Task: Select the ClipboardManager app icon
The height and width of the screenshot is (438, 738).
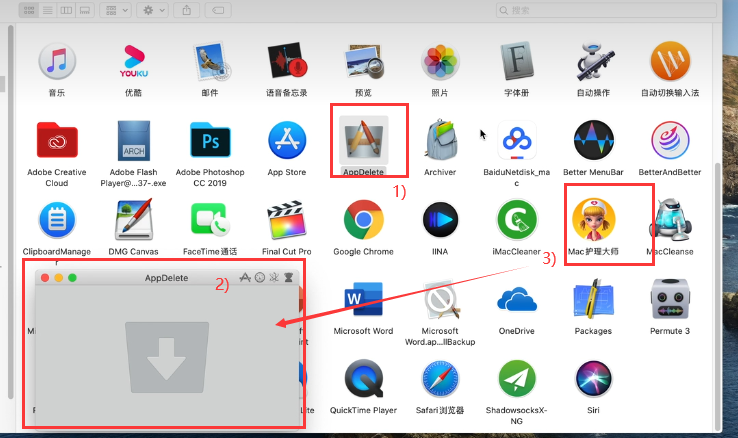Action: pos(57,220)
